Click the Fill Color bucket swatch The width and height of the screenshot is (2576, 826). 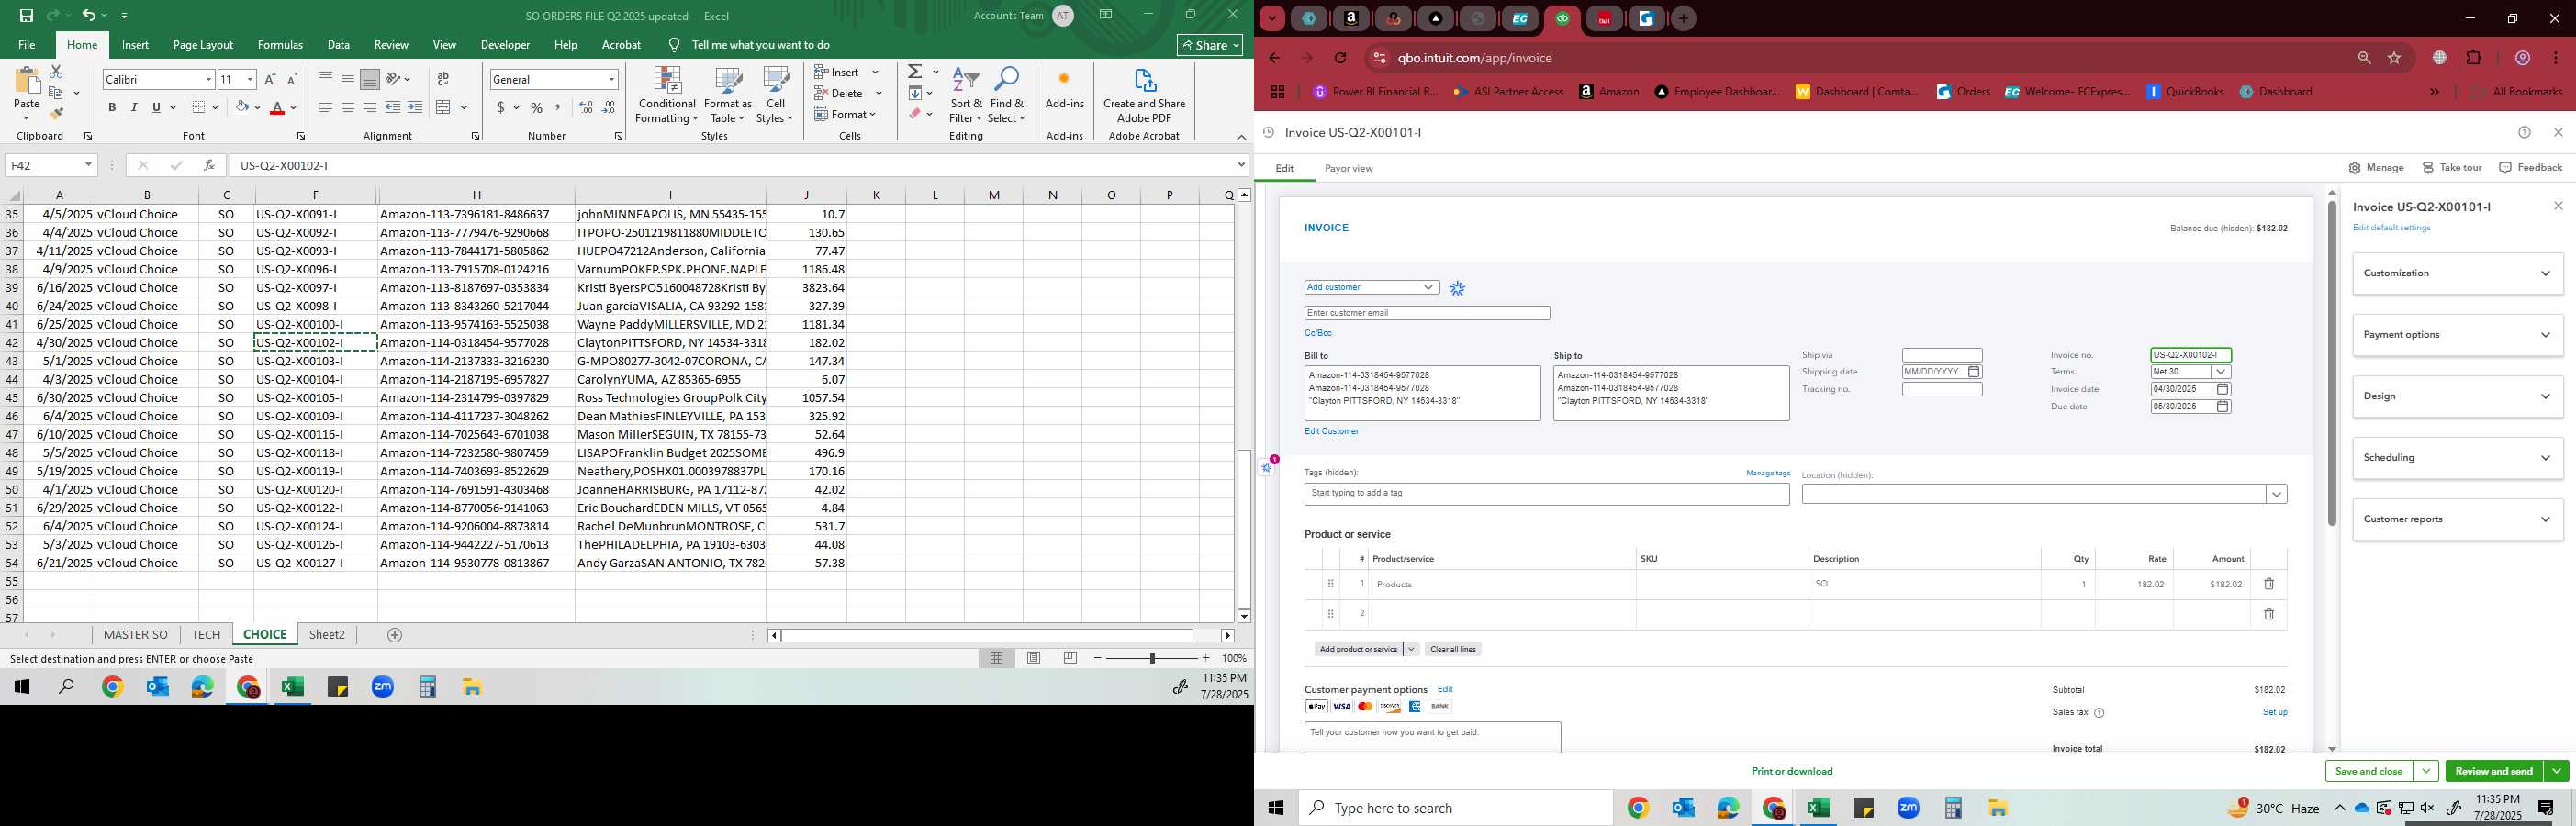pos(242,107)
